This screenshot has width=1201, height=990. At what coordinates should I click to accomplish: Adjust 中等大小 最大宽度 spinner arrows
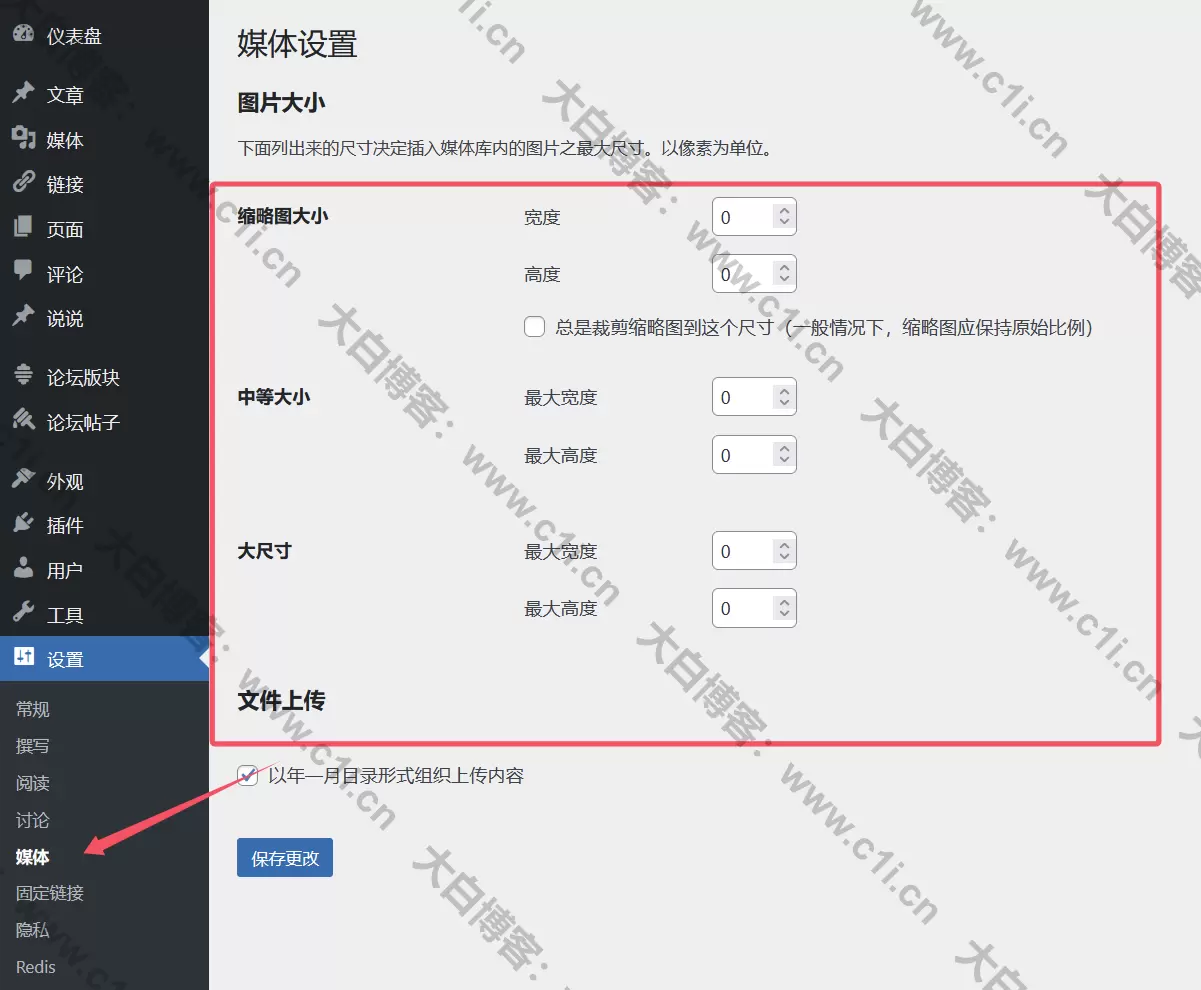[x=784, y=397]
